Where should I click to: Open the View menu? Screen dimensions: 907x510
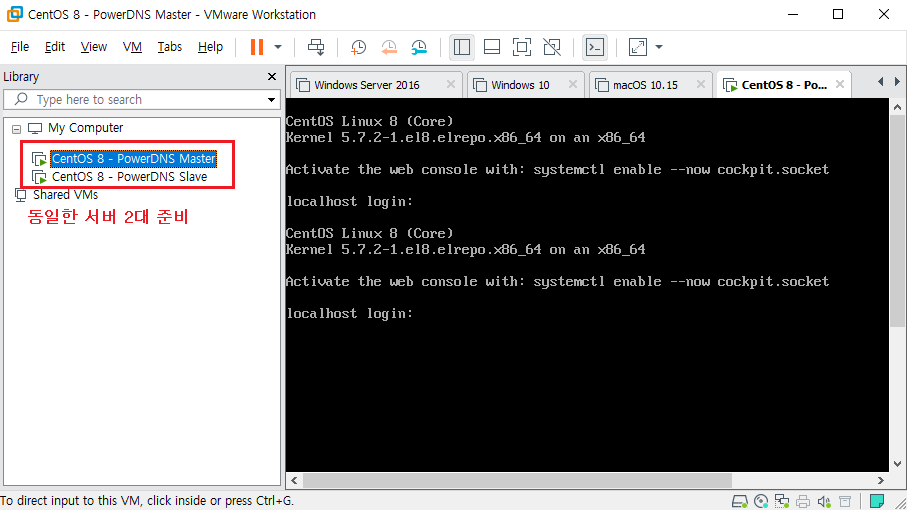[x=94, y=47]
